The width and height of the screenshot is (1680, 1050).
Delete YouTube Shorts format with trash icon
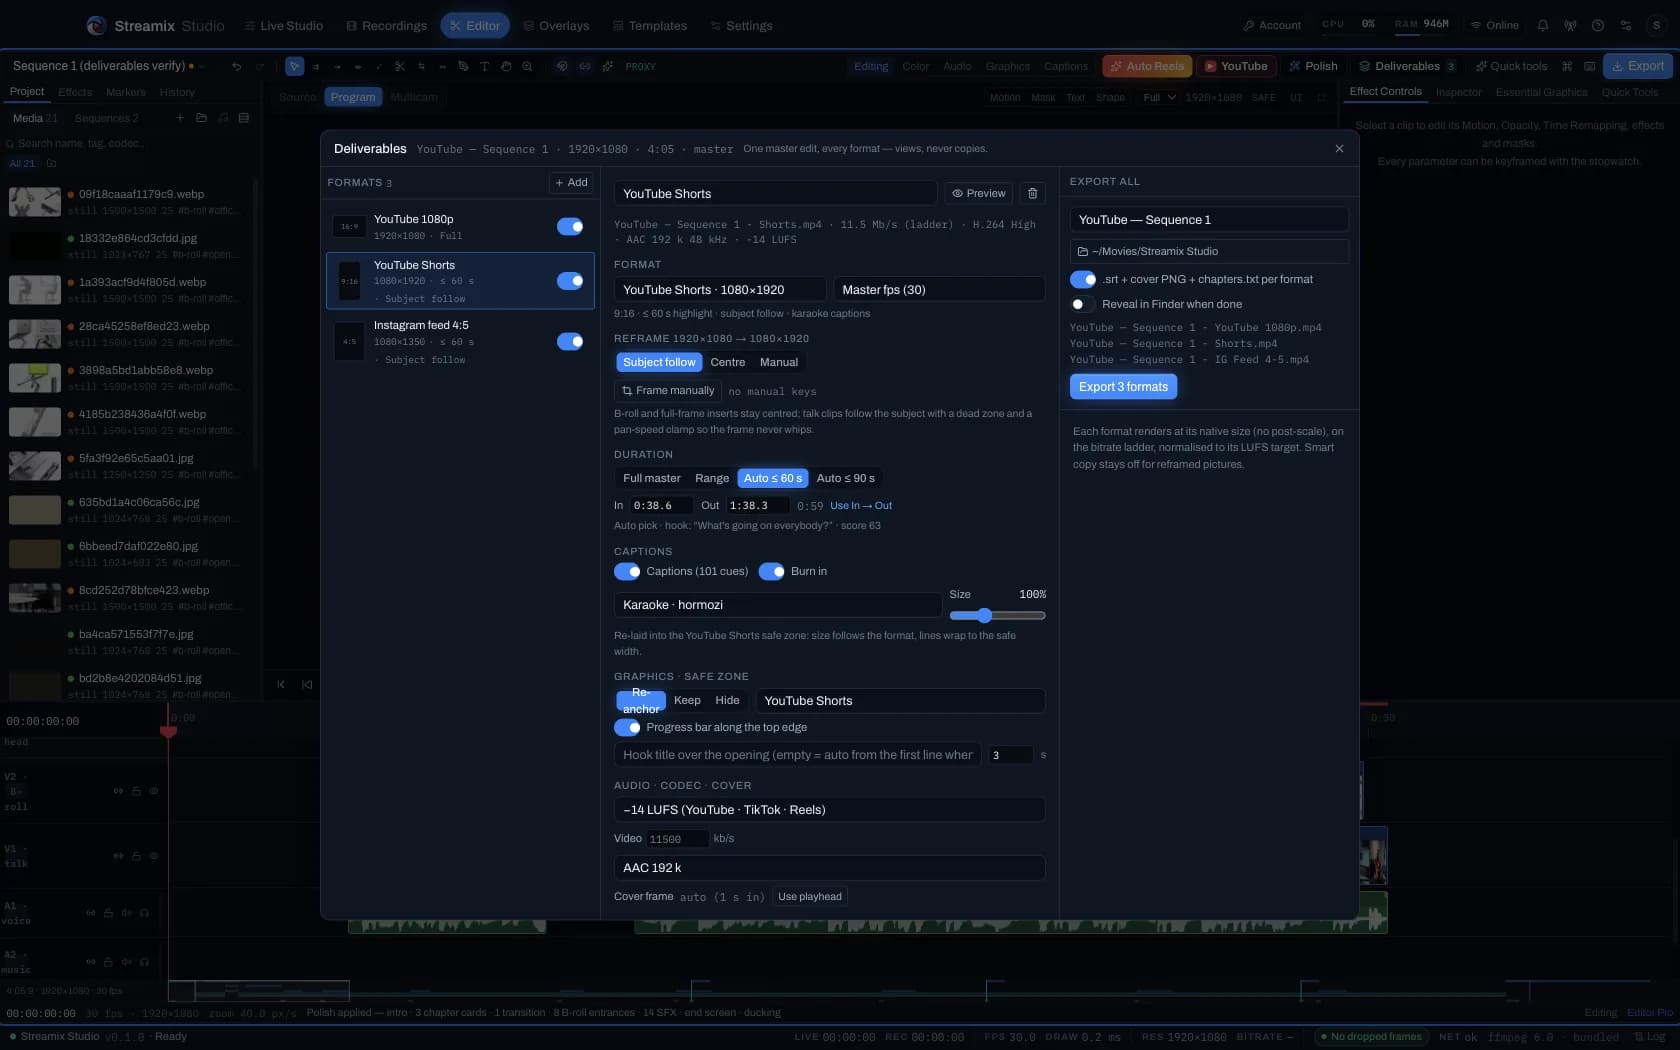(x=1033, y=193)
